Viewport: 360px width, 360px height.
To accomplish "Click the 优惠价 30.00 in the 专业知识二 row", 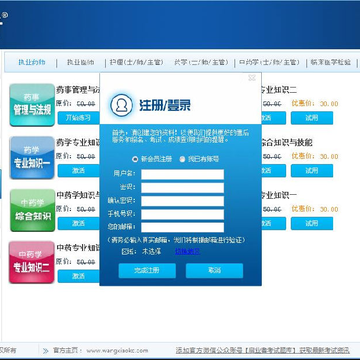I will [315, 104].
